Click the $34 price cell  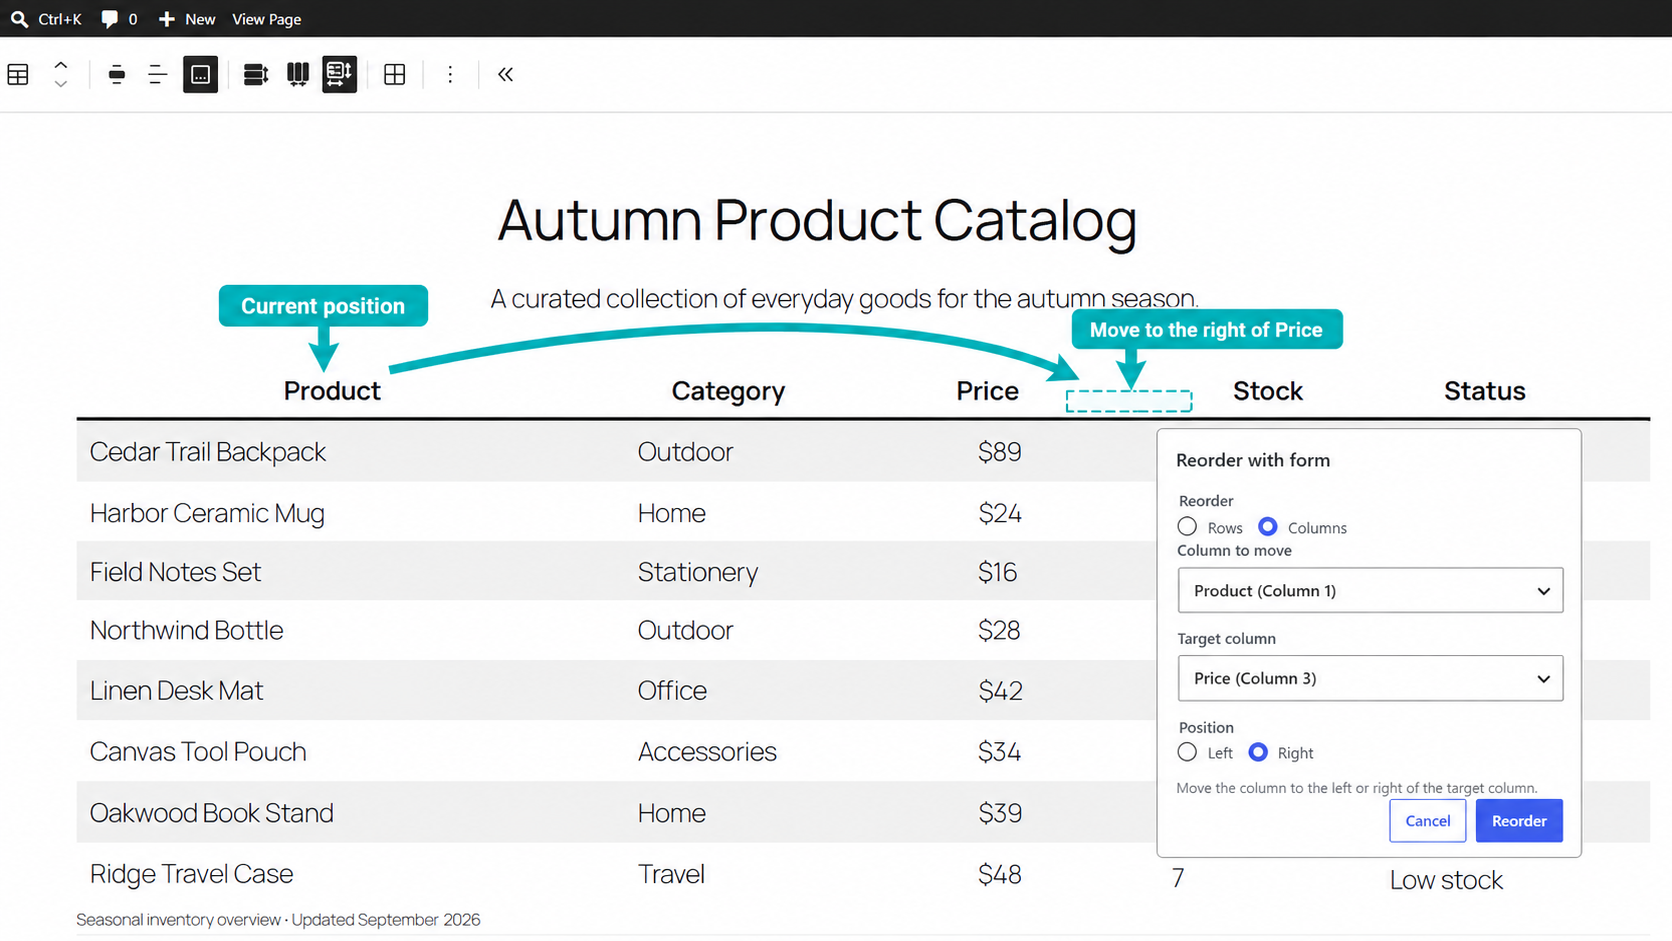999,752
